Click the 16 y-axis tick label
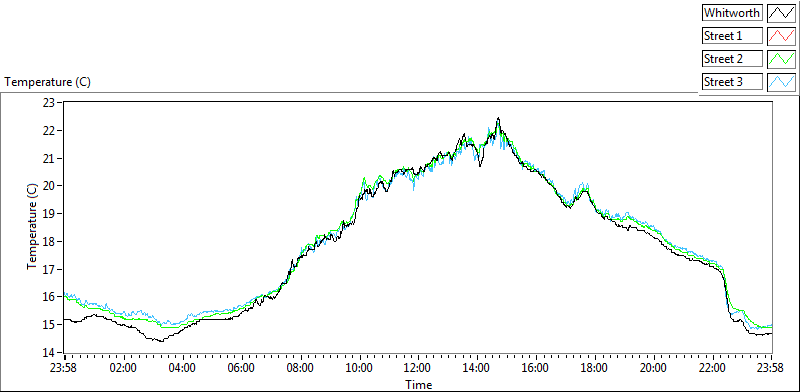The height and width of the screenshot is (392, 800). pyautogui.click(x=48, y=297)
